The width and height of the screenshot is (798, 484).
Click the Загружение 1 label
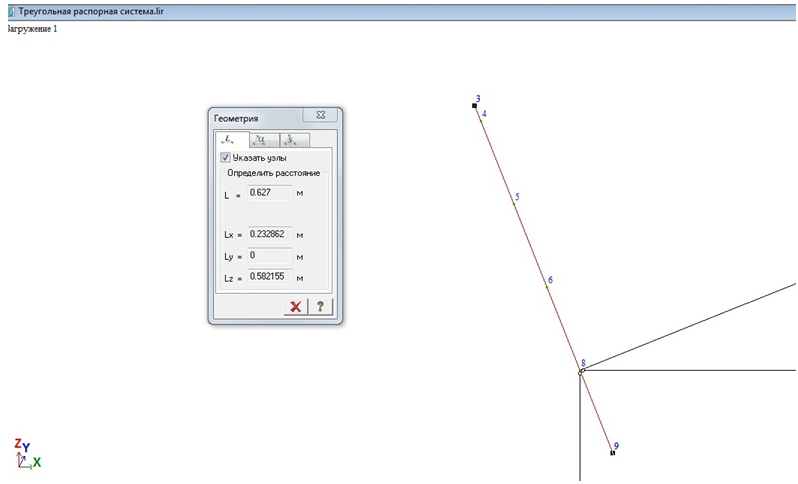coord(32,29)
